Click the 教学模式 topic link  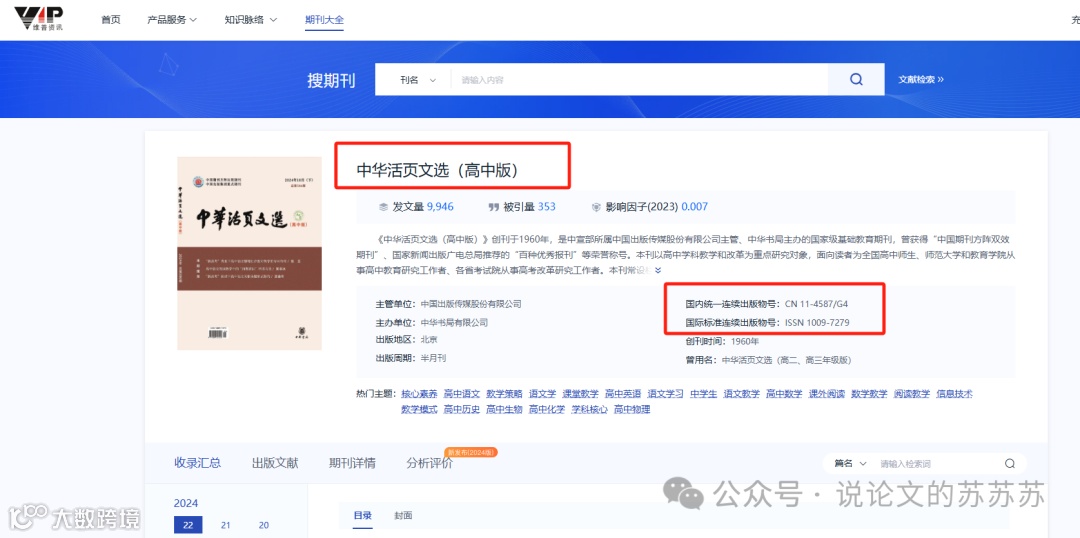pos(419,409)
